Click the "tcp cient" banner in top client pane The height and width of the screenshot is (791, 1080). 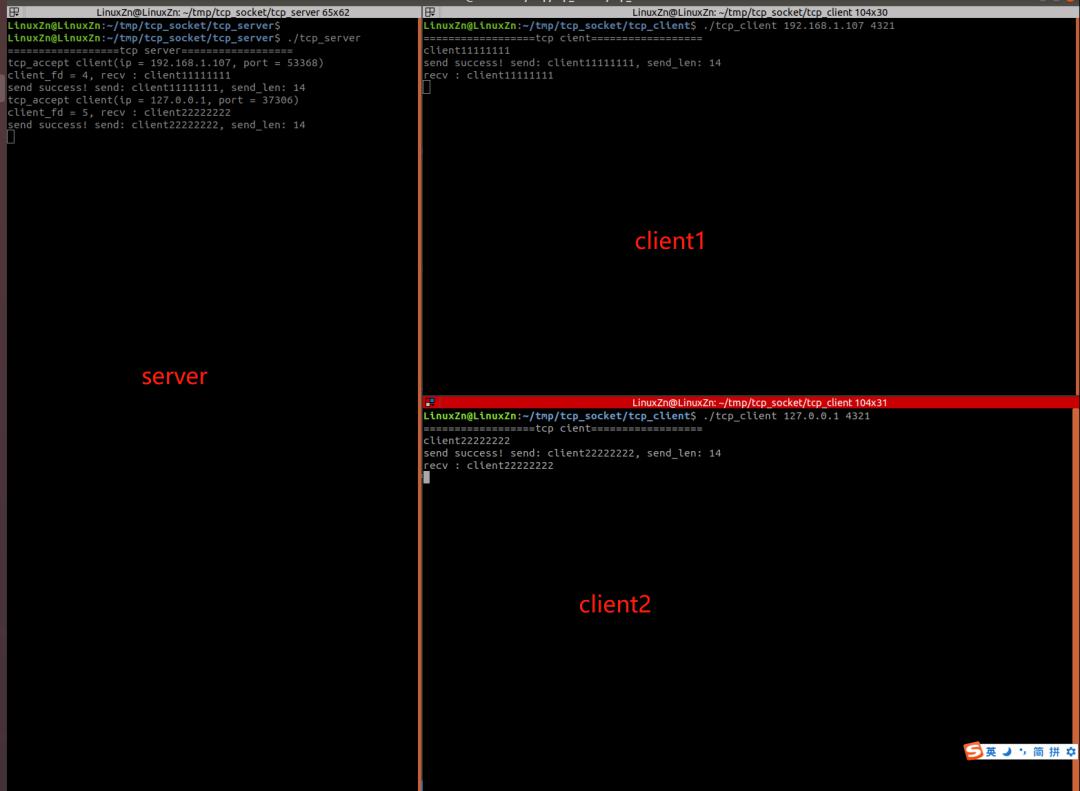563,38
